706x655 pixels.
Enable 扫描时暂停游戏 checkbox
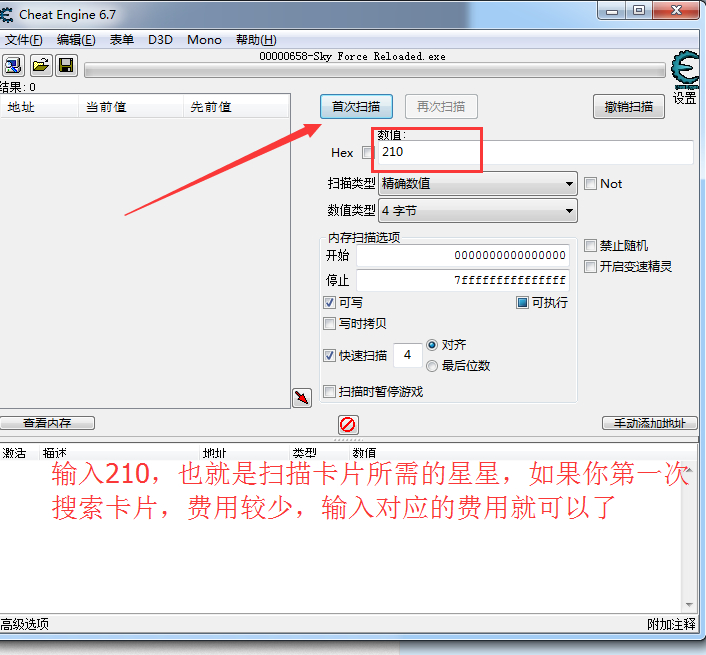click(x=330, y=391)
